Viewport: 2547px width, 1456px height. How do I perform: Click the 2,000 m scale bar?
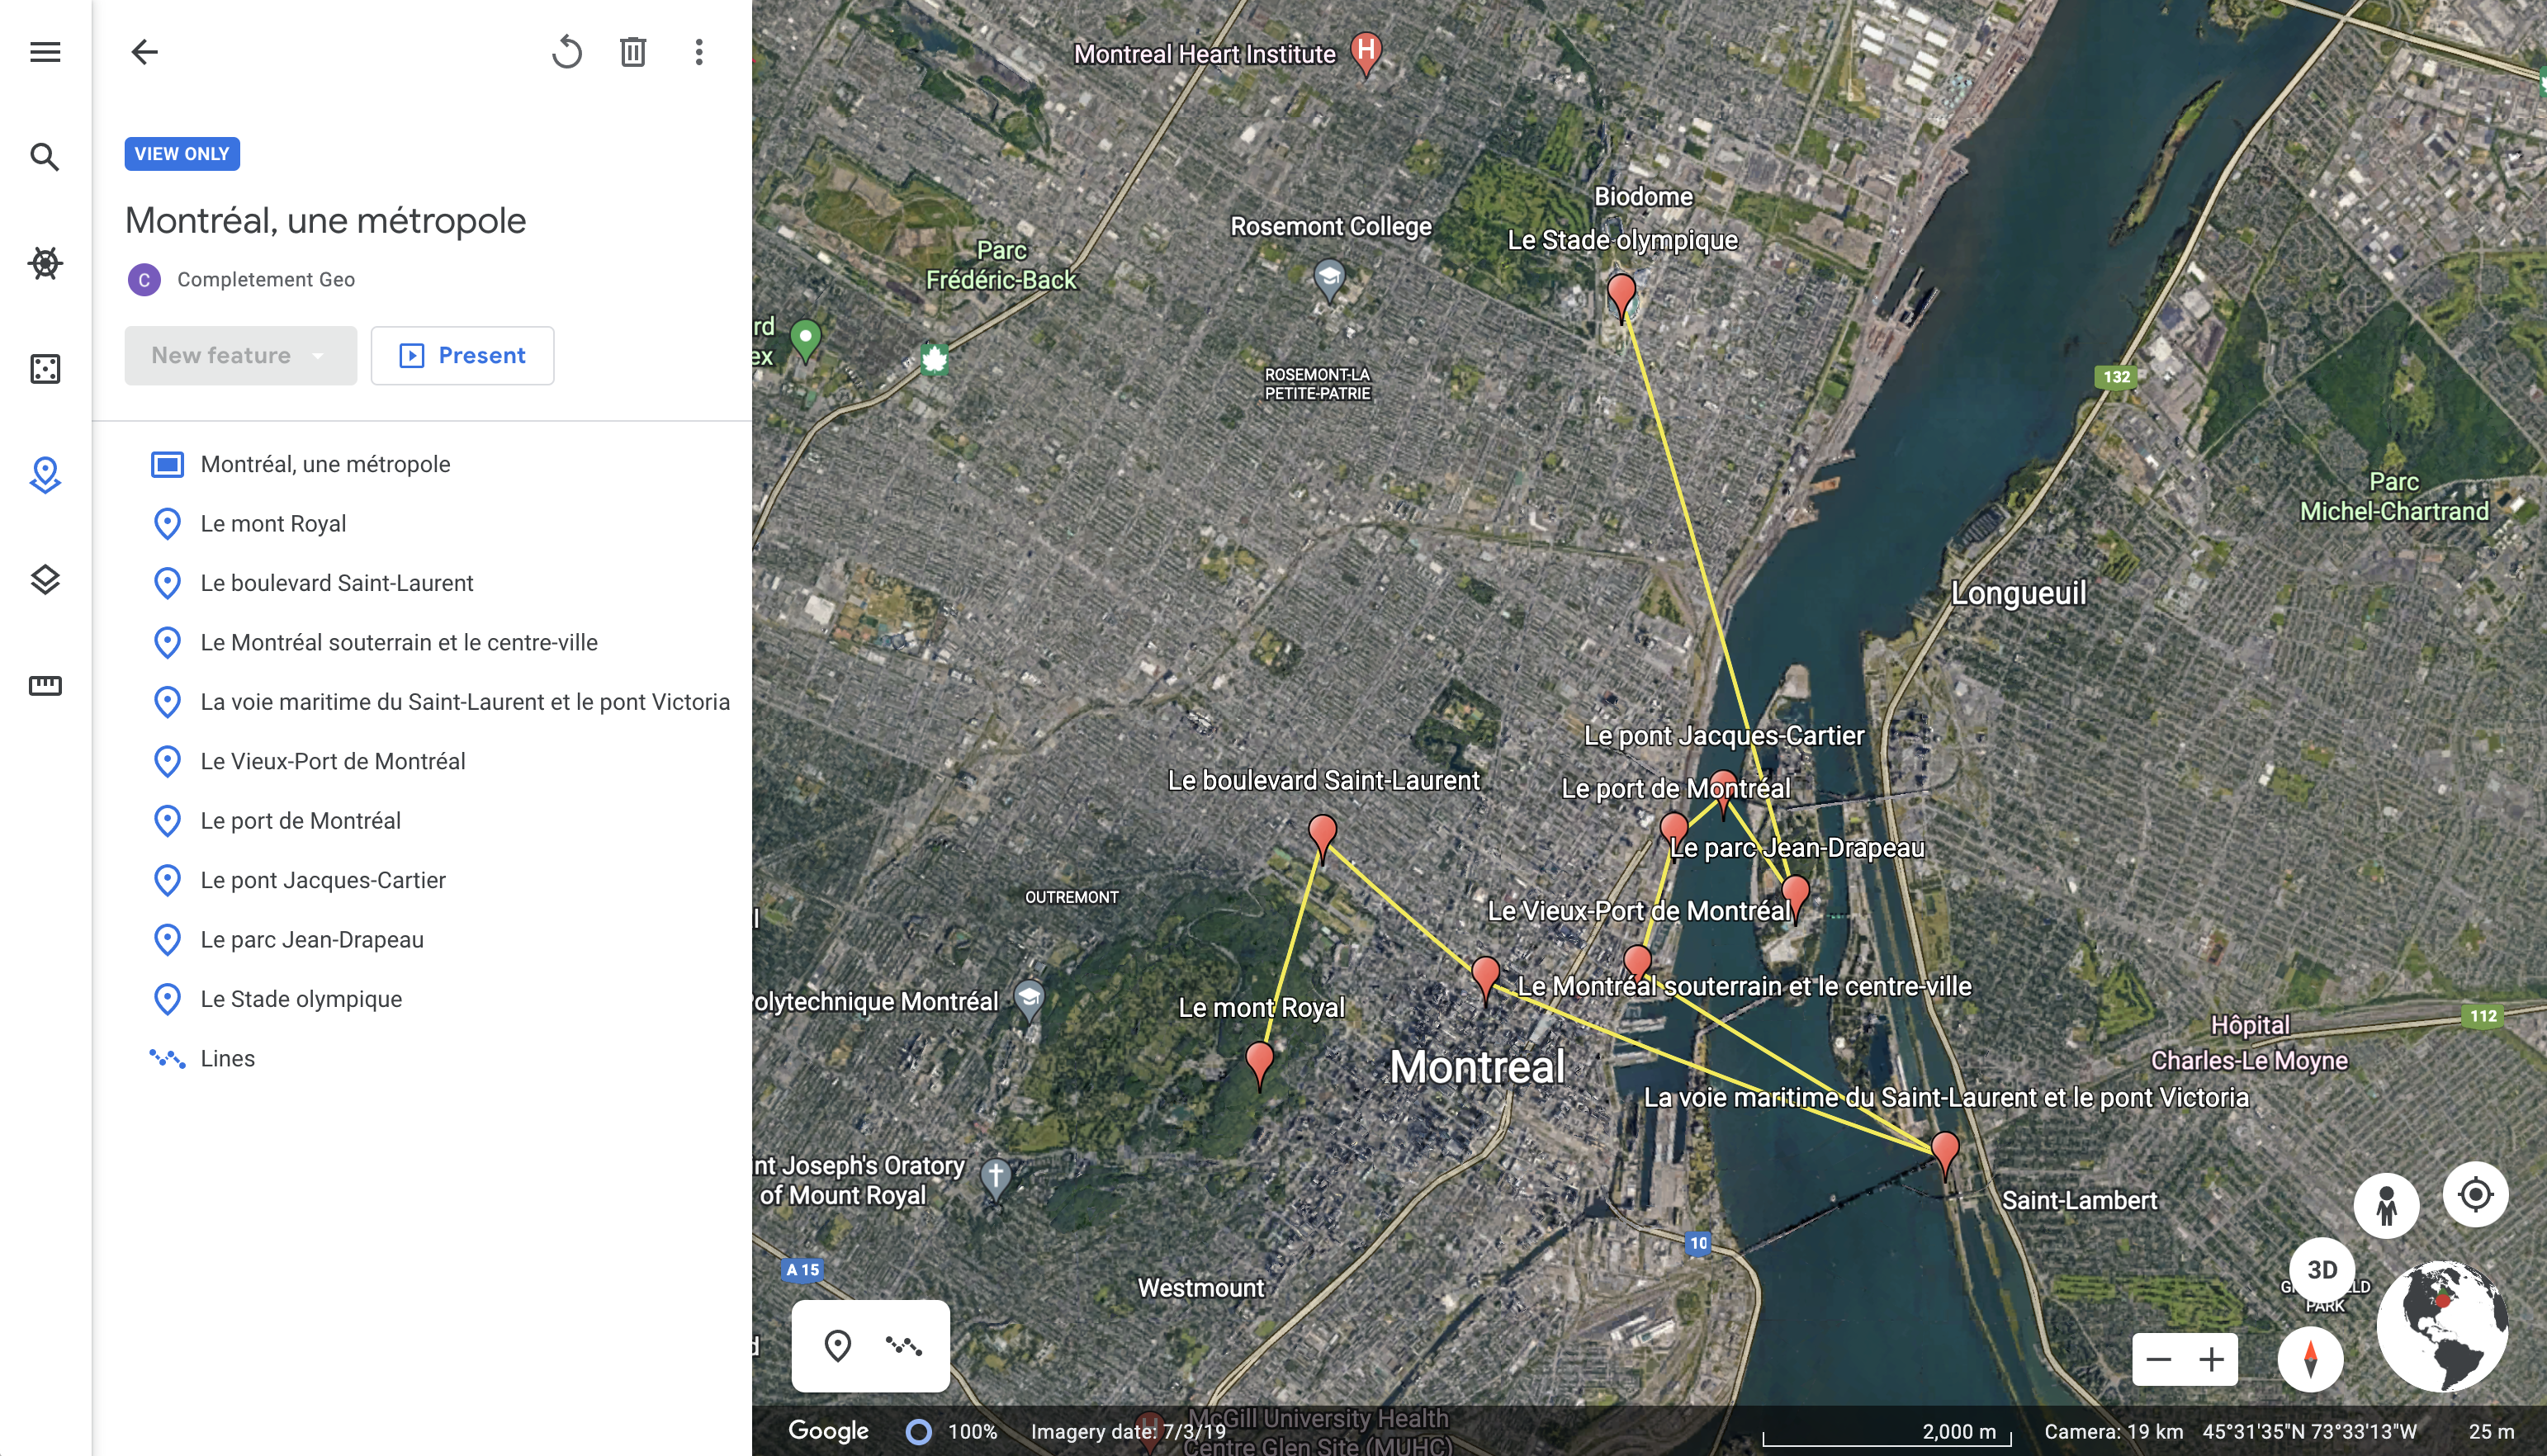tap(1887, 1434)
